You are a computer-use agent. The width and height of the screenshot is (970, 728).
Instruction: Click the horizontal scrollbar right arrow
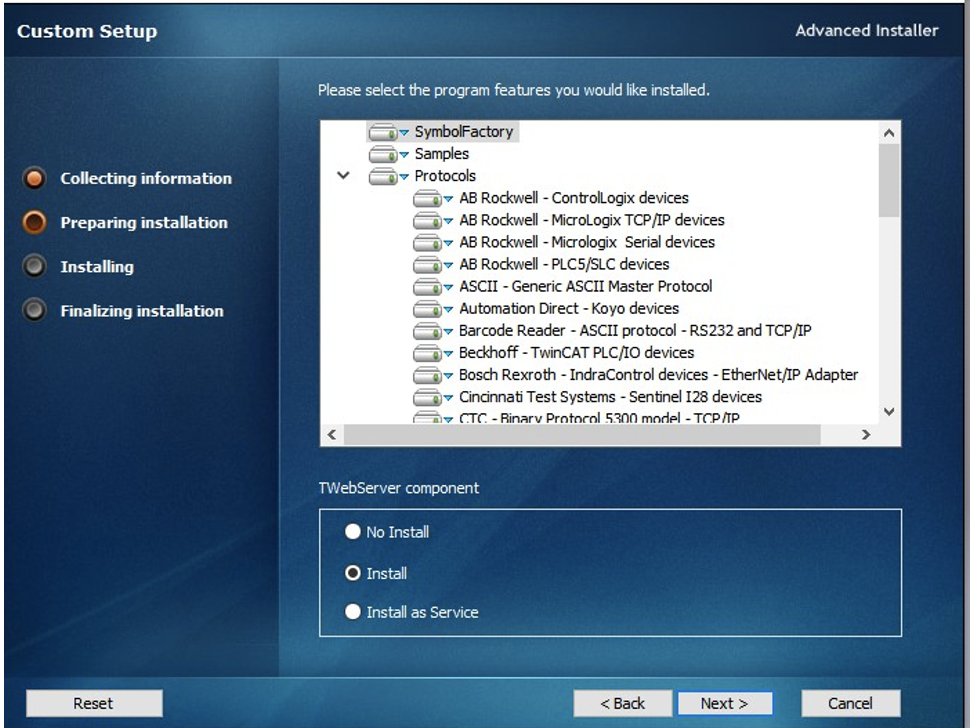coord(866,436)
